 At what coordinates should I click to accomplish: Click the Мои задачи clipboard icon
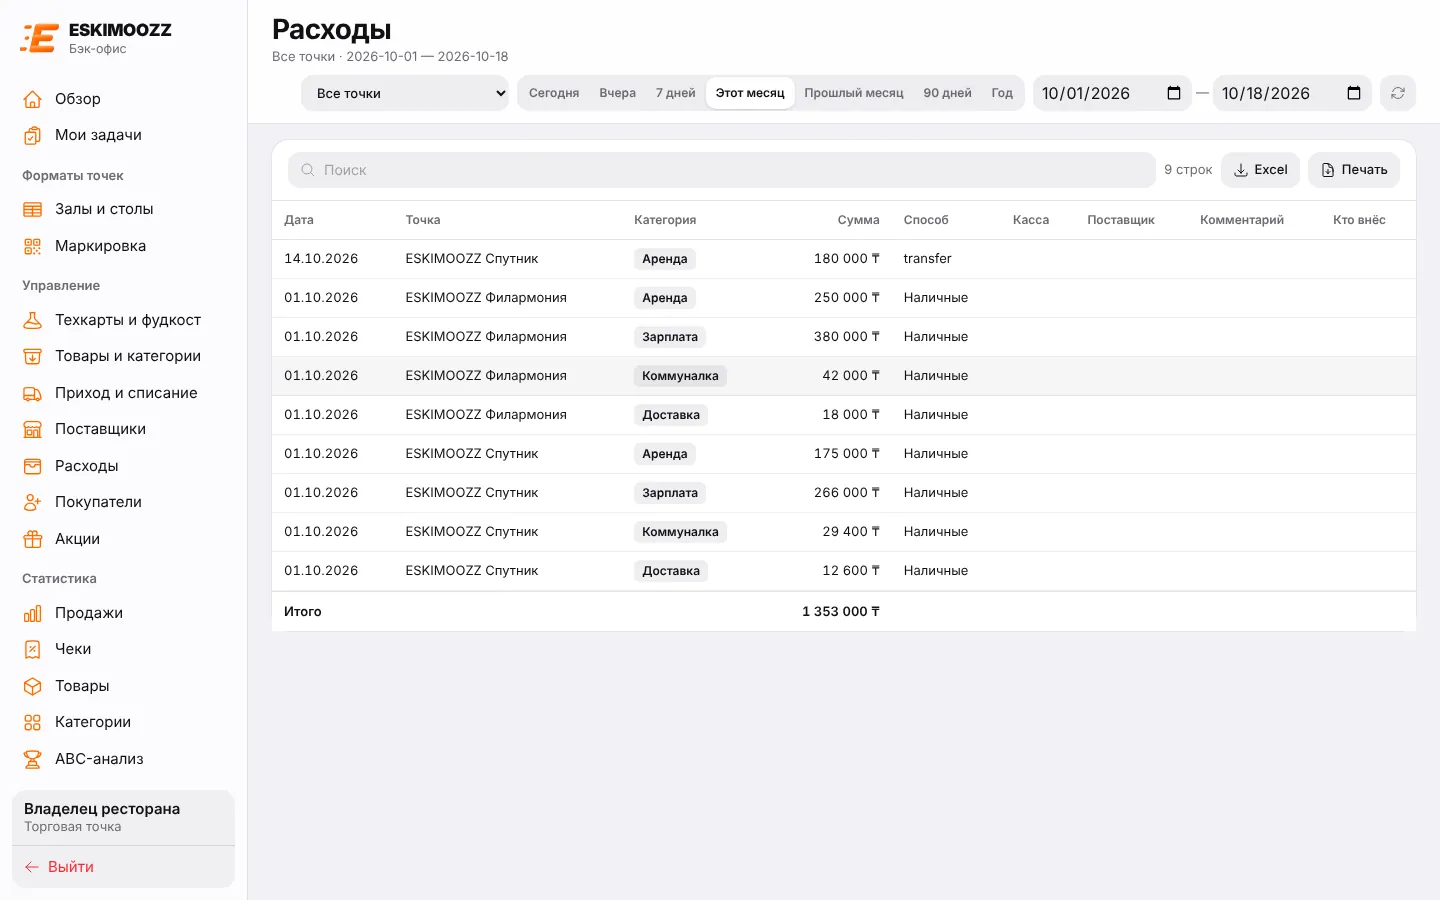[x=33, y=135]
